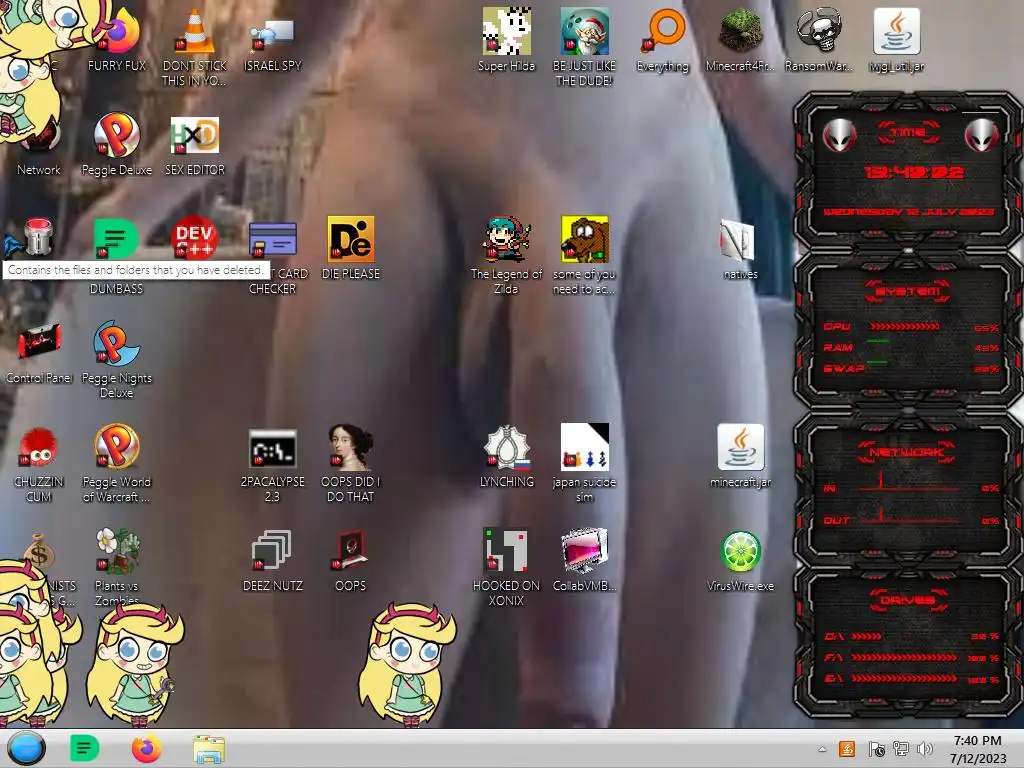1024x768 pixels.
Task: Open the network tray icon
Action: (x=901, y=749)
